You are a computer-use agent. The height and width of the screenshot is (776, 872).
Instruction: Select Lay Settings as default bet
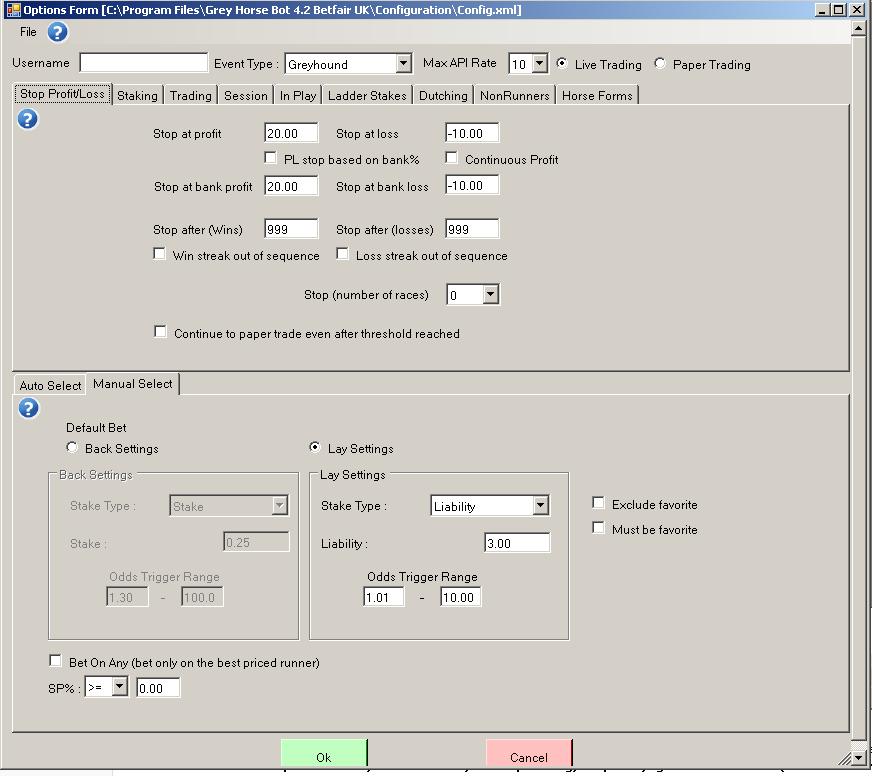(x=315, y=447)
